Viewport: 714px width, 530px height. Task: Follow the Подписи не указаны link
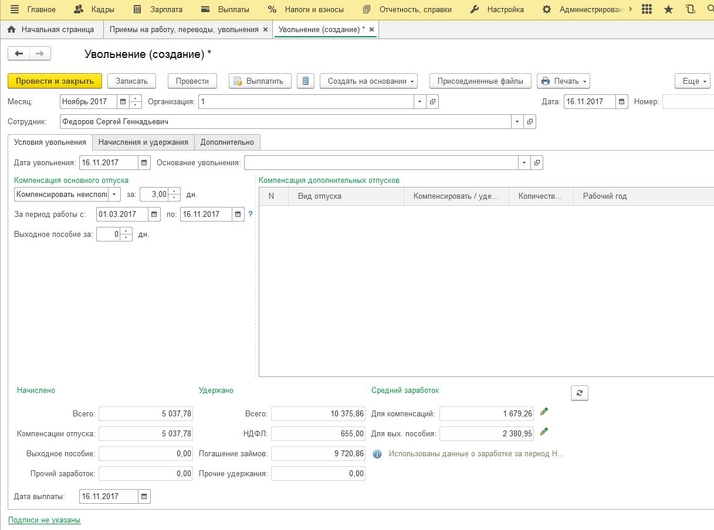pyautogui.click(x=44, y=520)
